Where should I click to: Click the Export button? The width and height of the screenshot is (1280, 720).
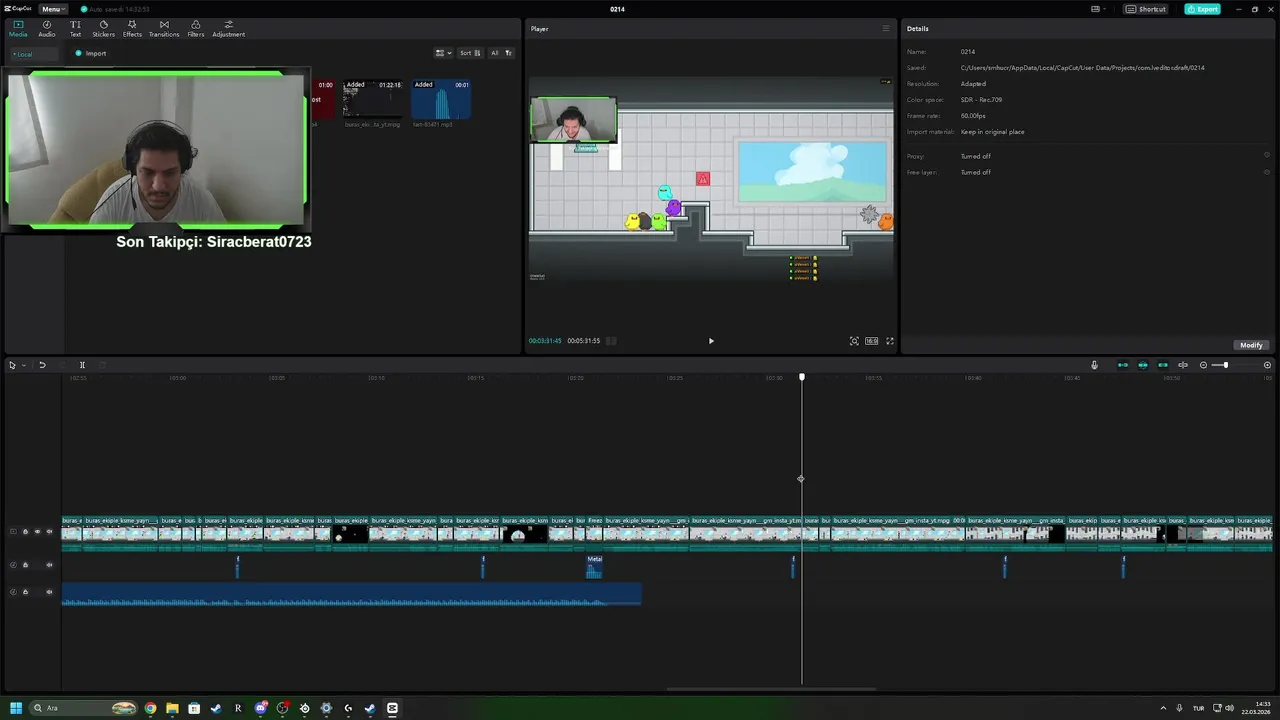(1202, 9)
